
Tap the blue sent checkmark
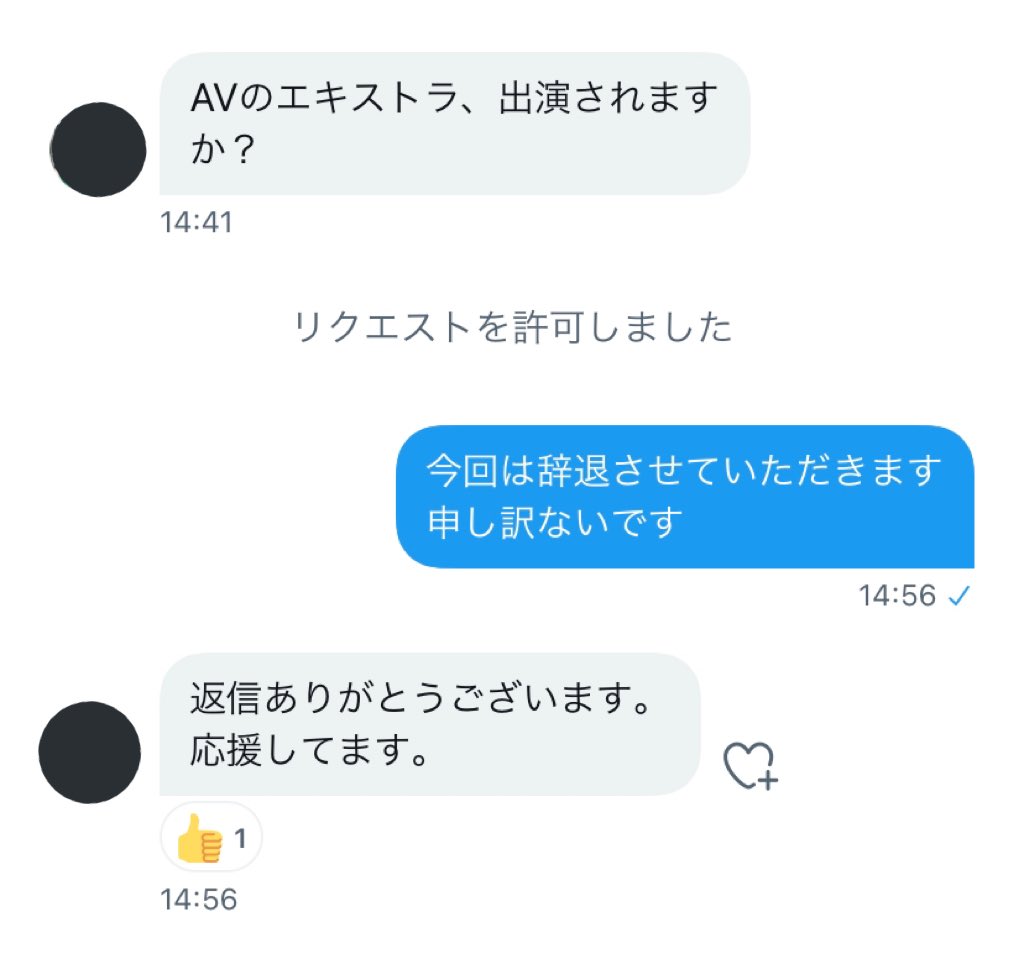(x=959, y=596)
